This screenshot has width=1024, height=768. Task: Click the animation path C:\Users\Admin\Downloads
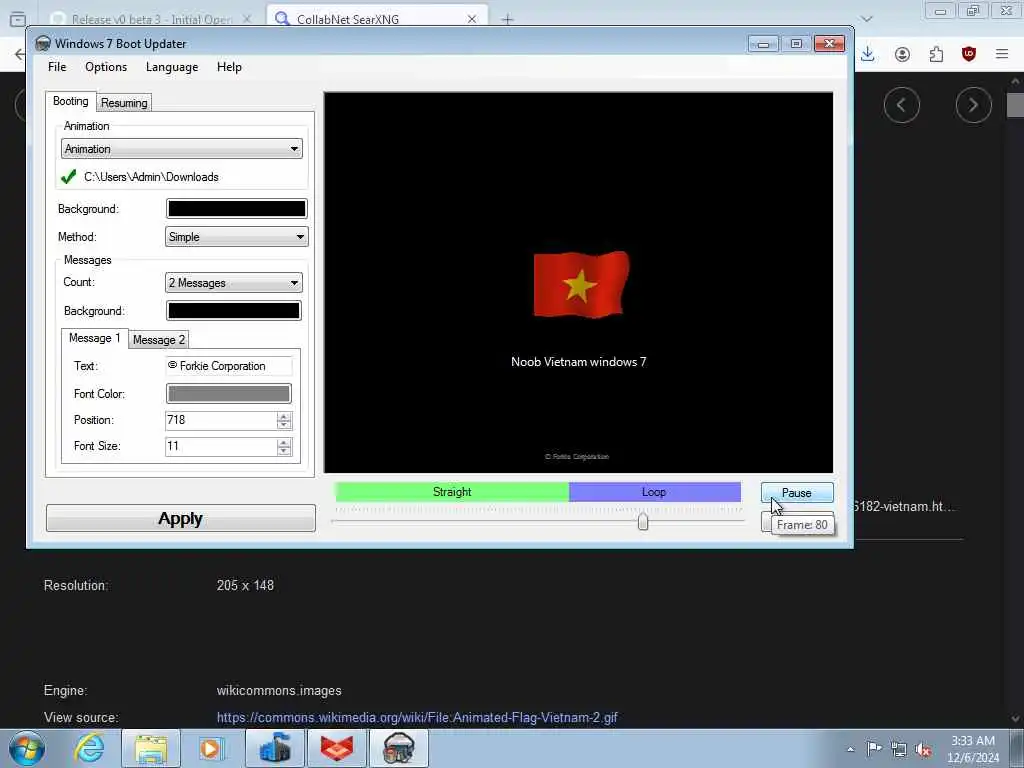pyautogui.click(x=151, y=177)
